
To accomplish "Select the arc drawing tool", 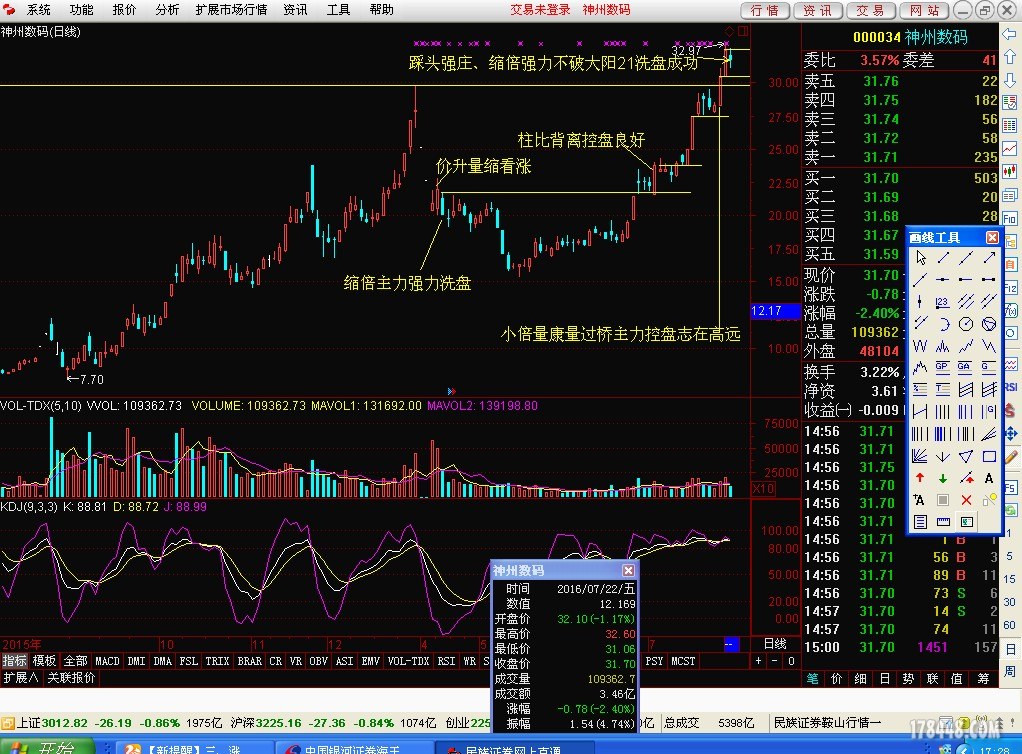I will (943, 324).
